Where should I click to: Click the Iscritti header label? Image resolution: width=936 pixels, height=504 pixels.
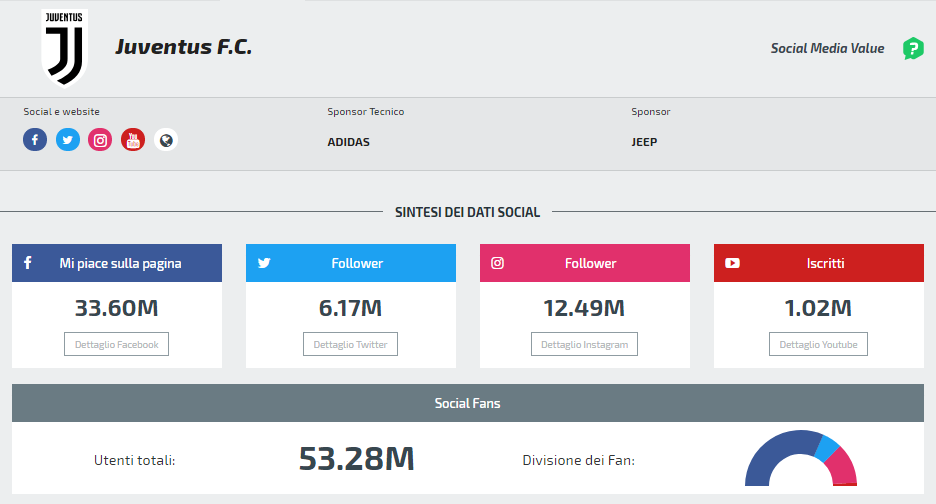point(826,263)
